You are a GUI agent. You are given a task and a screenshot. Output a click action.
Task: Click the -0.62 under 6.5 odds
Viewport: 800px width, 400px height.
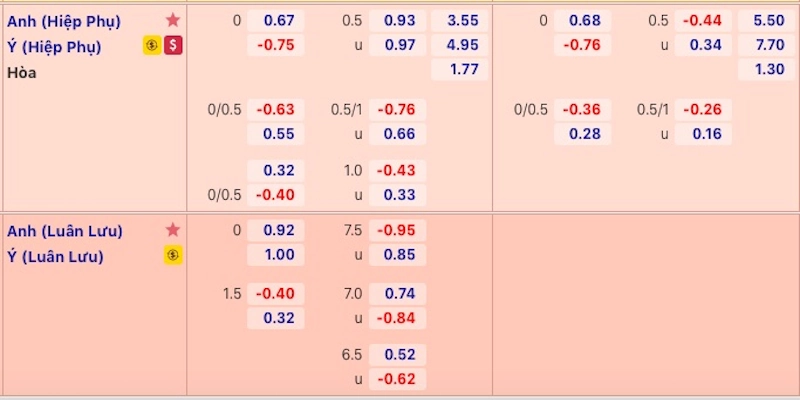tap(398, 379)
